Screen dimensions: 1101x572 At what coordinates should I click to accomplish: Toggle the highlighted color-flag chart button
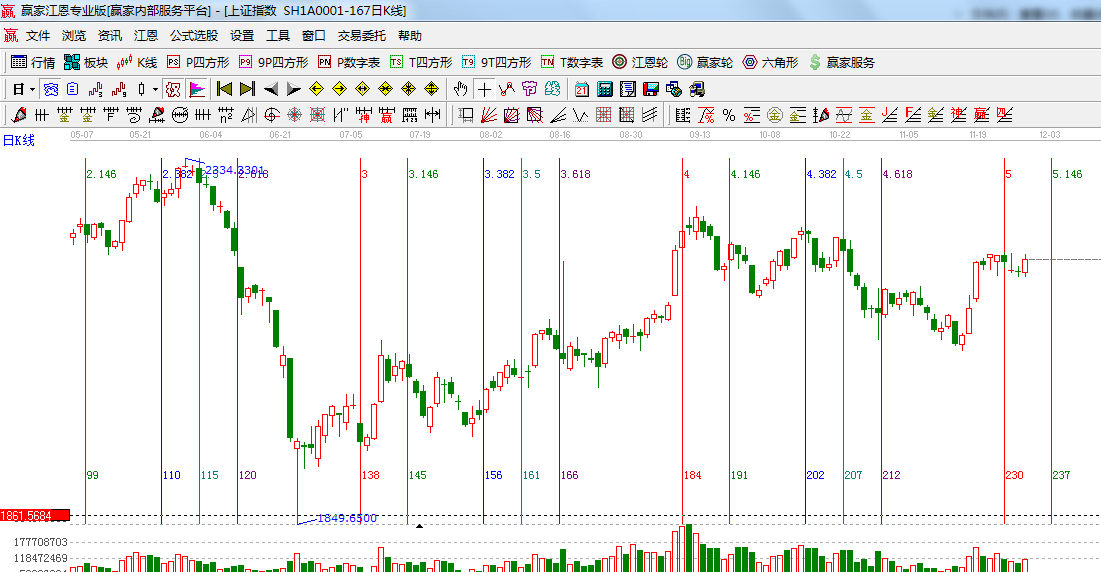[197, 89]
